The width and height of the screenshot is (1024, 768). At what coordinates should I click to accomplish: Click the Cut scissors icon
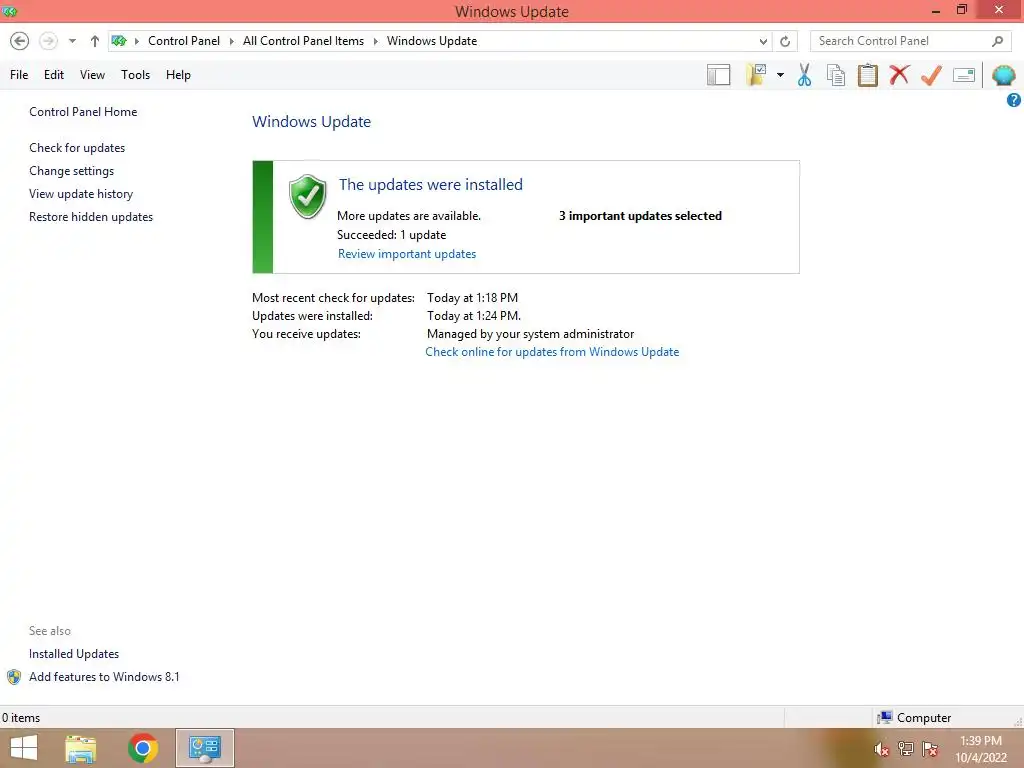[x=805, y=75]
